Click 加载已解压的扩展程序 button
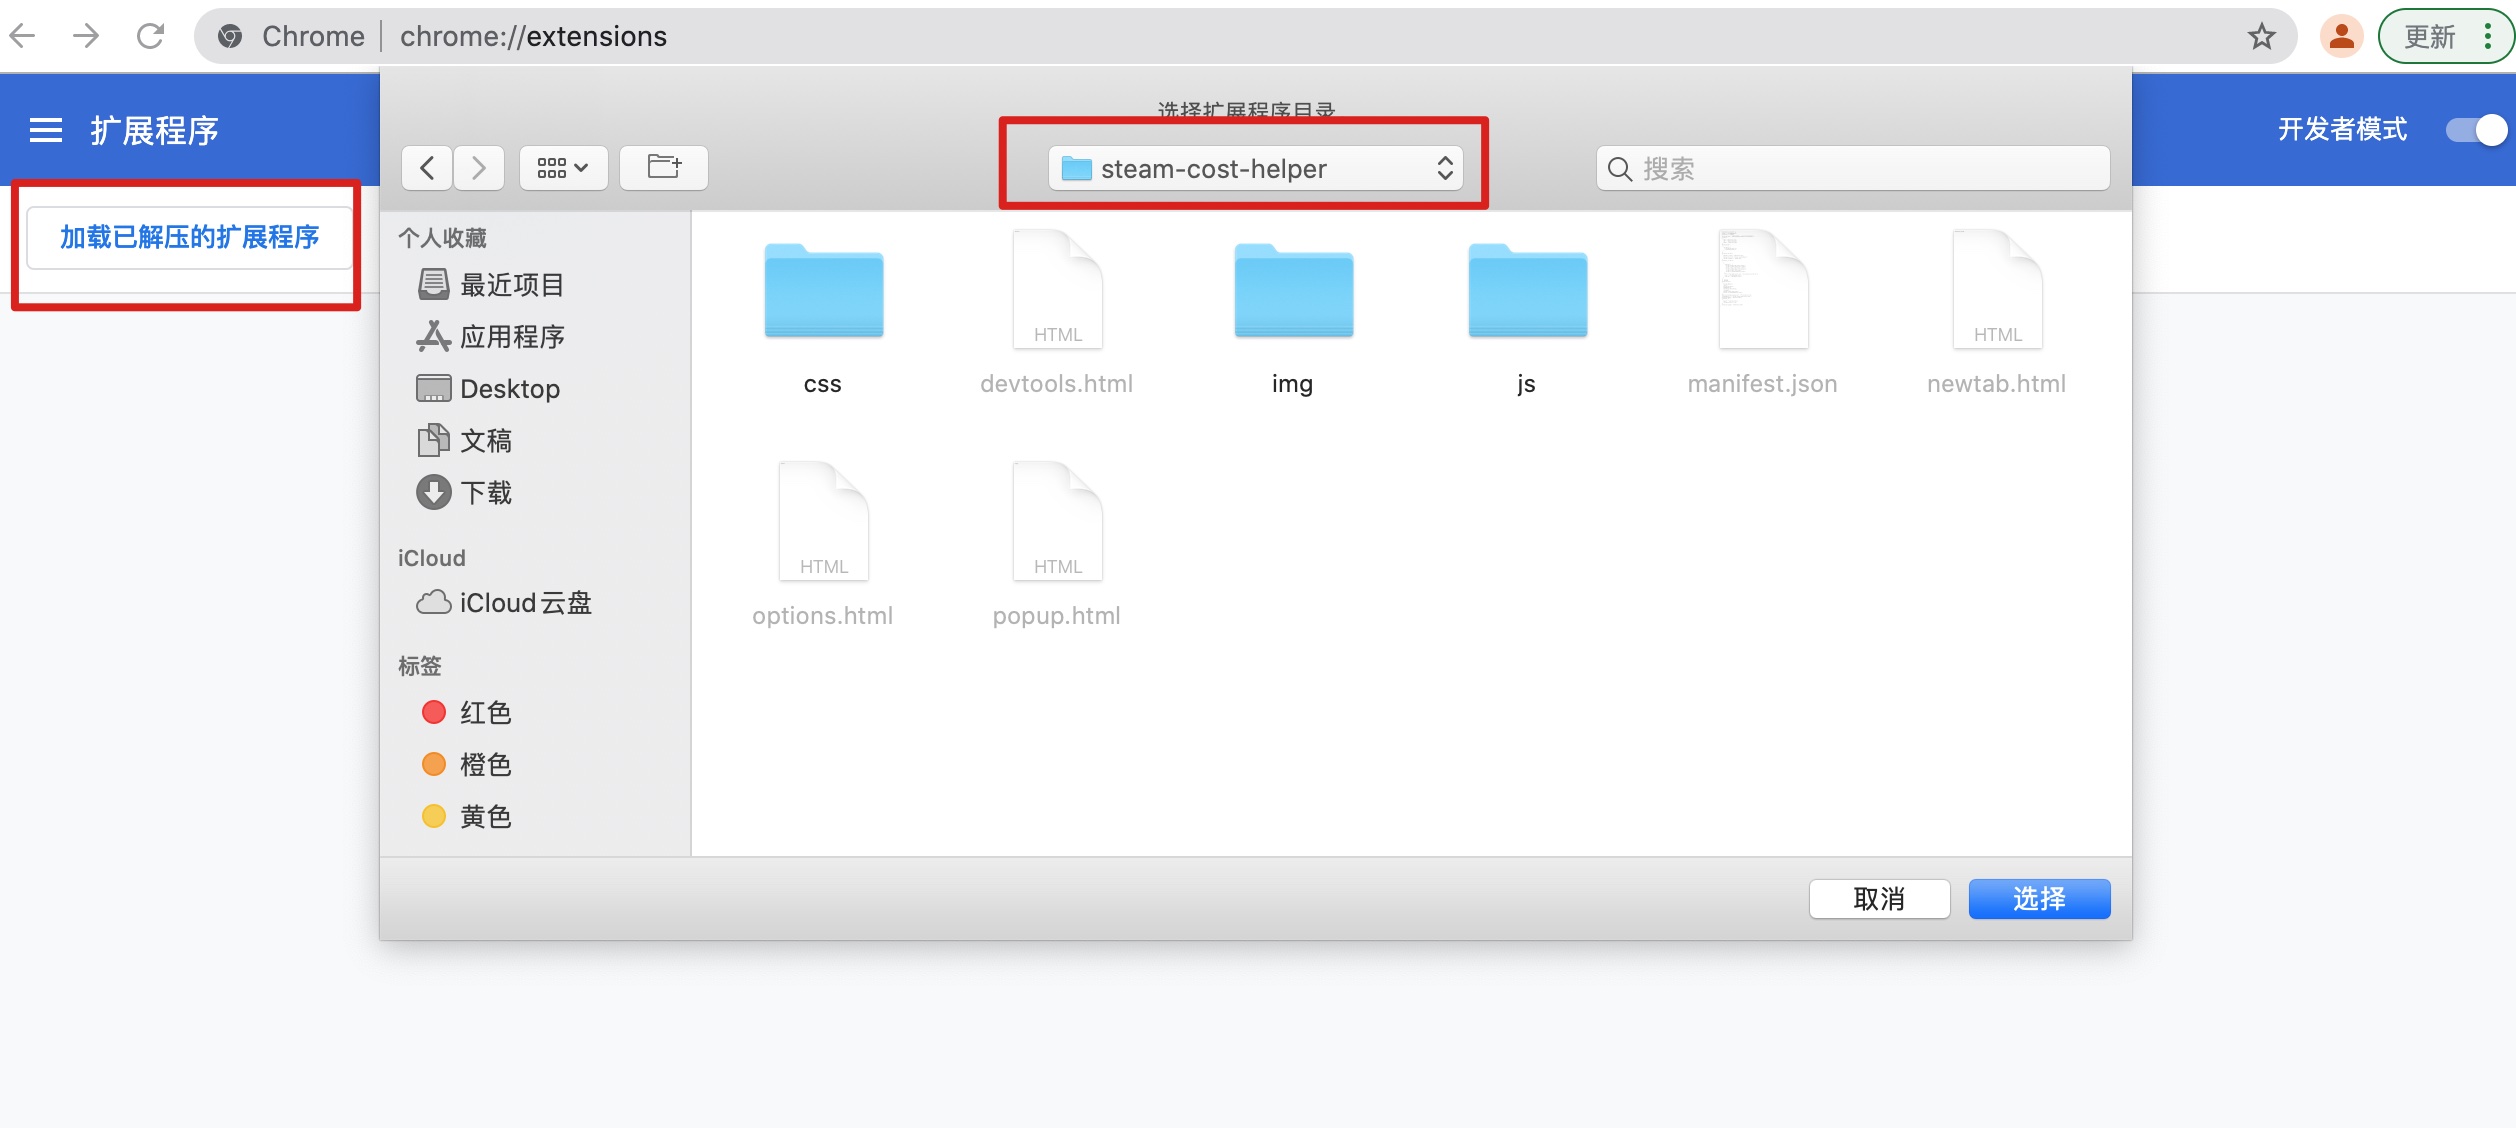This screenshot has height=1128, width=2516. pyautogui.click(x=189, y=237)
